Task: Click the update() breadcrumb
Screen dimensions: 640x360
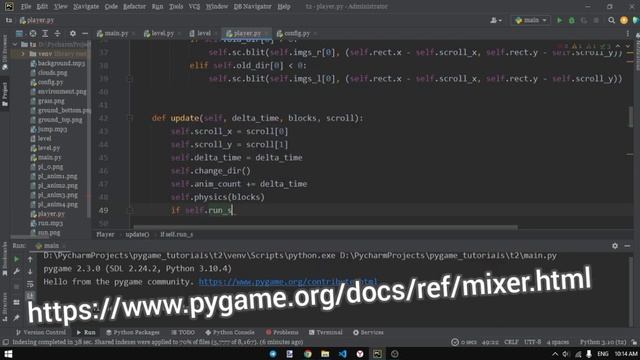Action: coord(137,235)
